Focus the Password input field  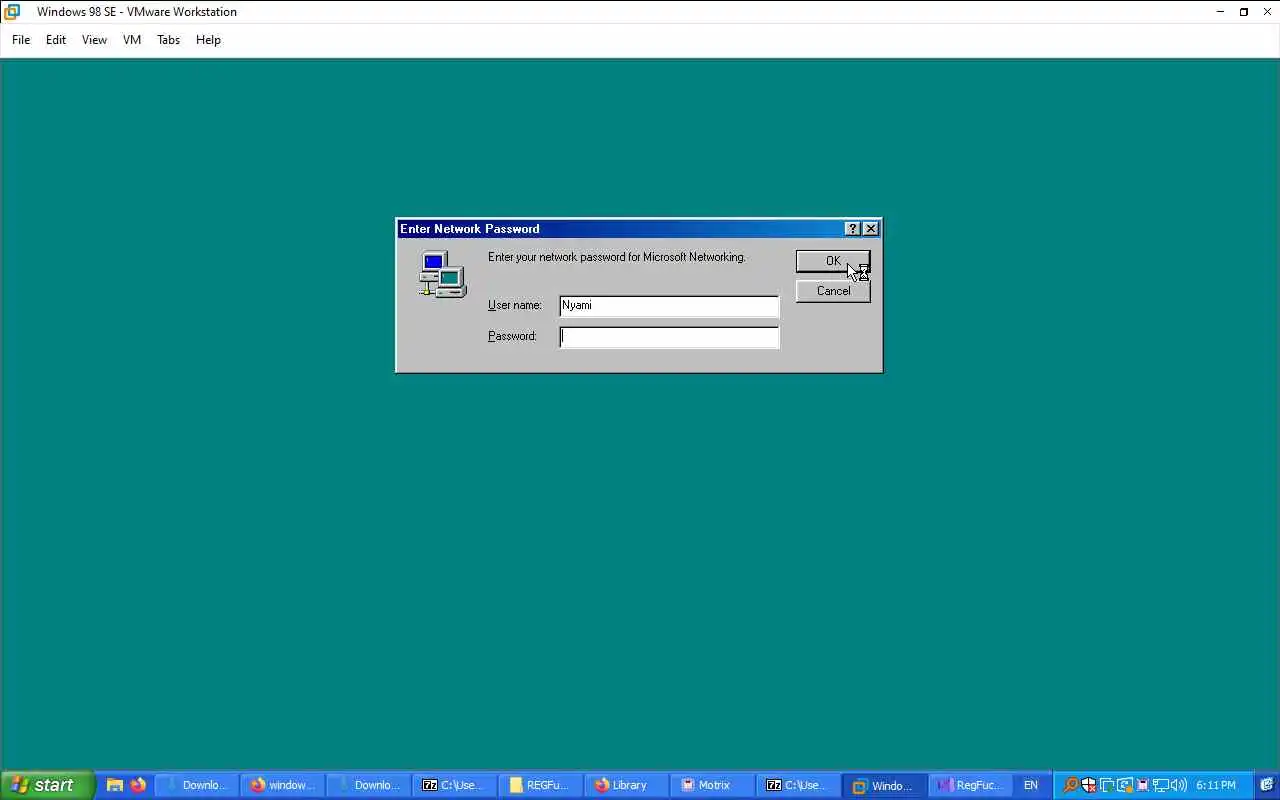(x=669, y=337)
